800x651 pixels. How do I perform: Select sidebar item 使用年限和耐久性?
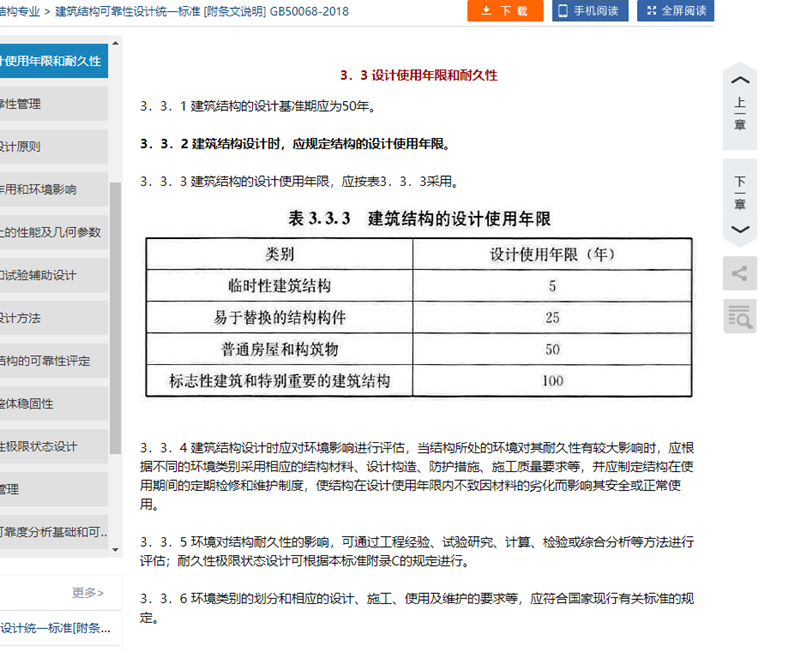pyautogui.click(x=54, y=61)
